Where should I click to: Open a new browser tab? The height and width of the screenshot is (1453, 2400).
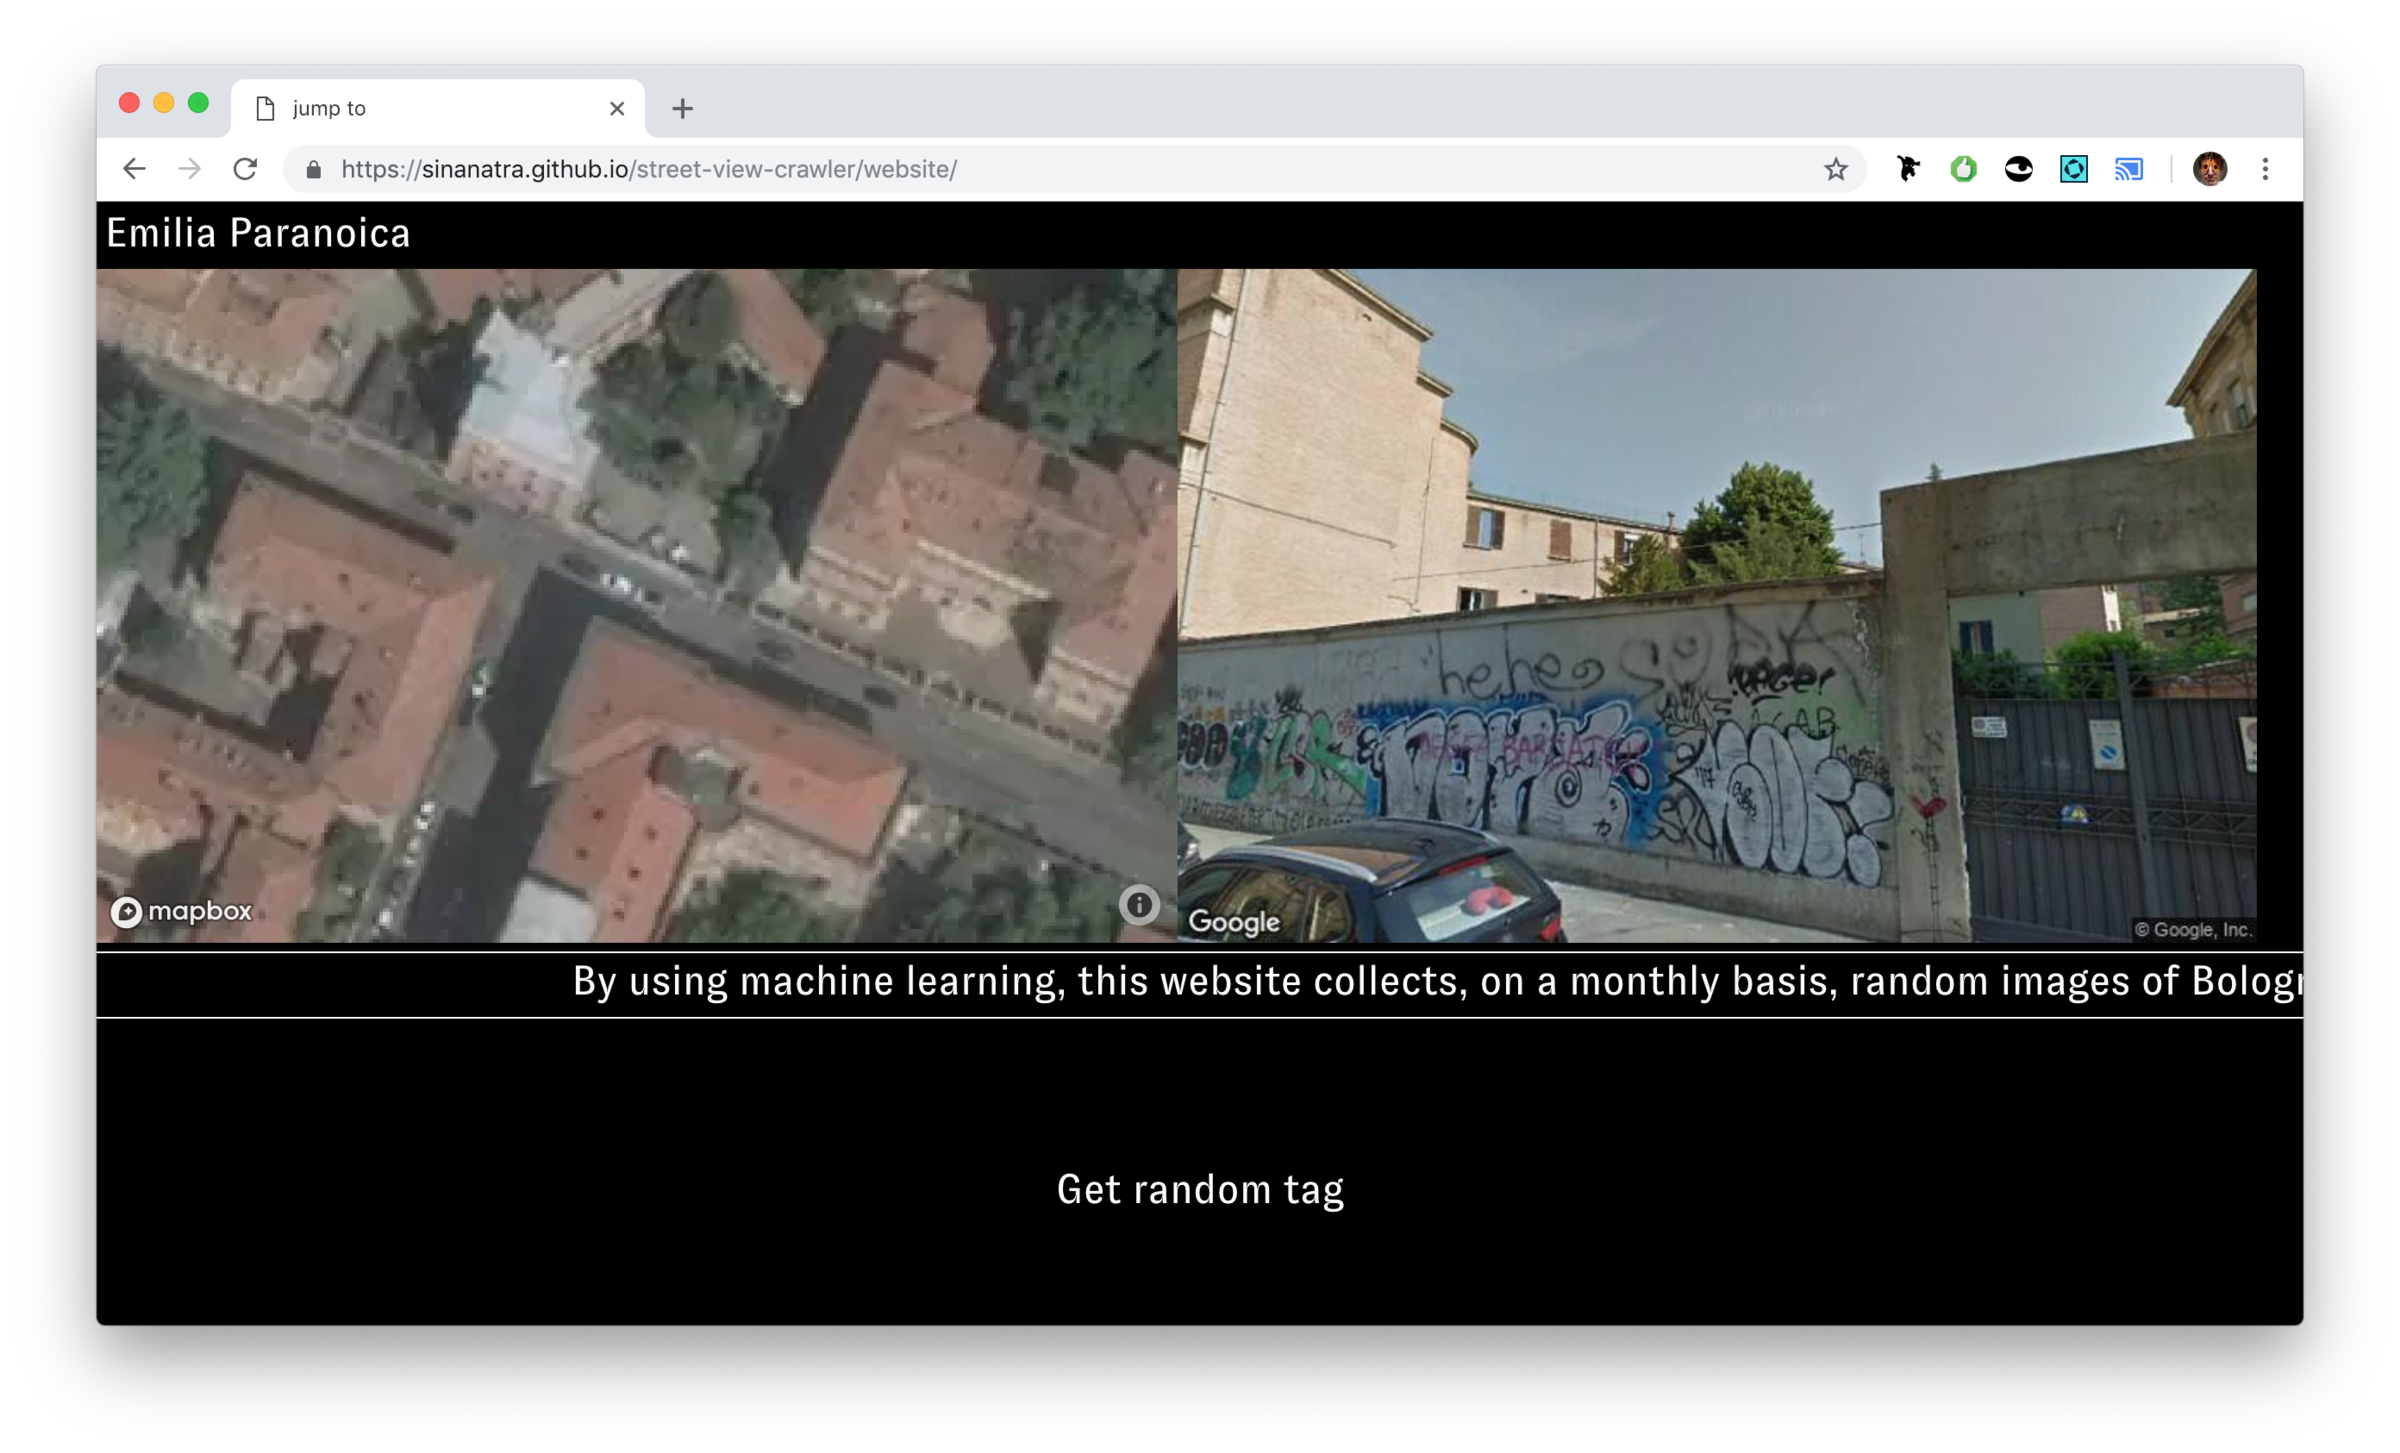682,108
